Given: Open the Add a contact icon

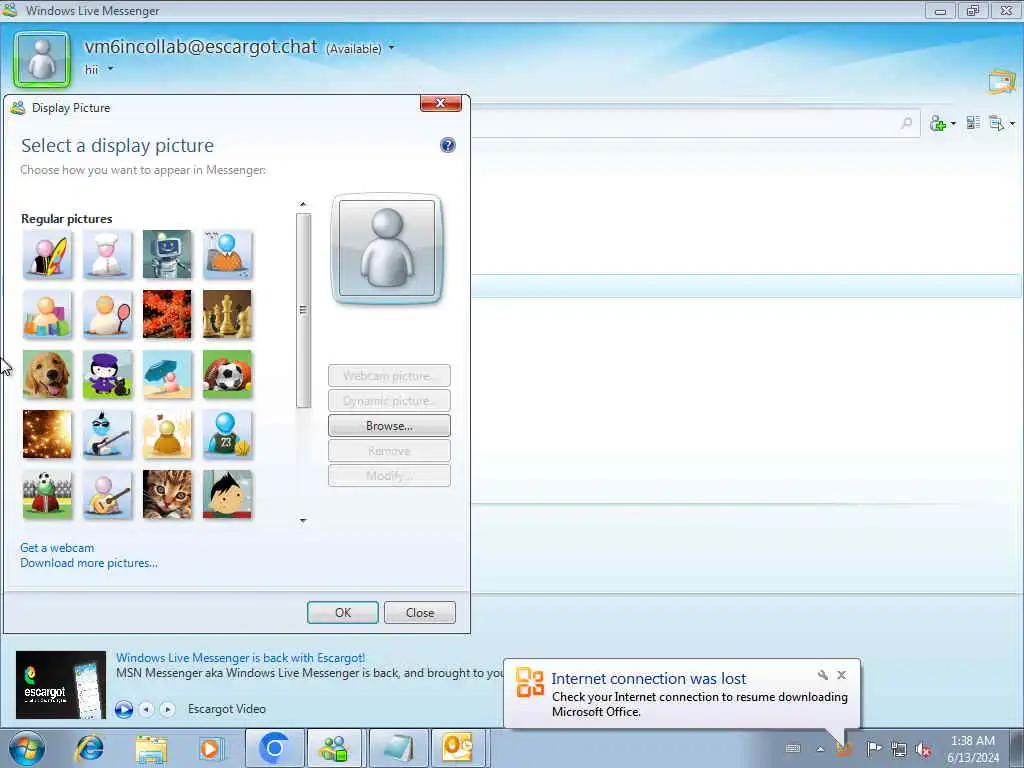Looking at the screenshot, I should tap(938, 123).
